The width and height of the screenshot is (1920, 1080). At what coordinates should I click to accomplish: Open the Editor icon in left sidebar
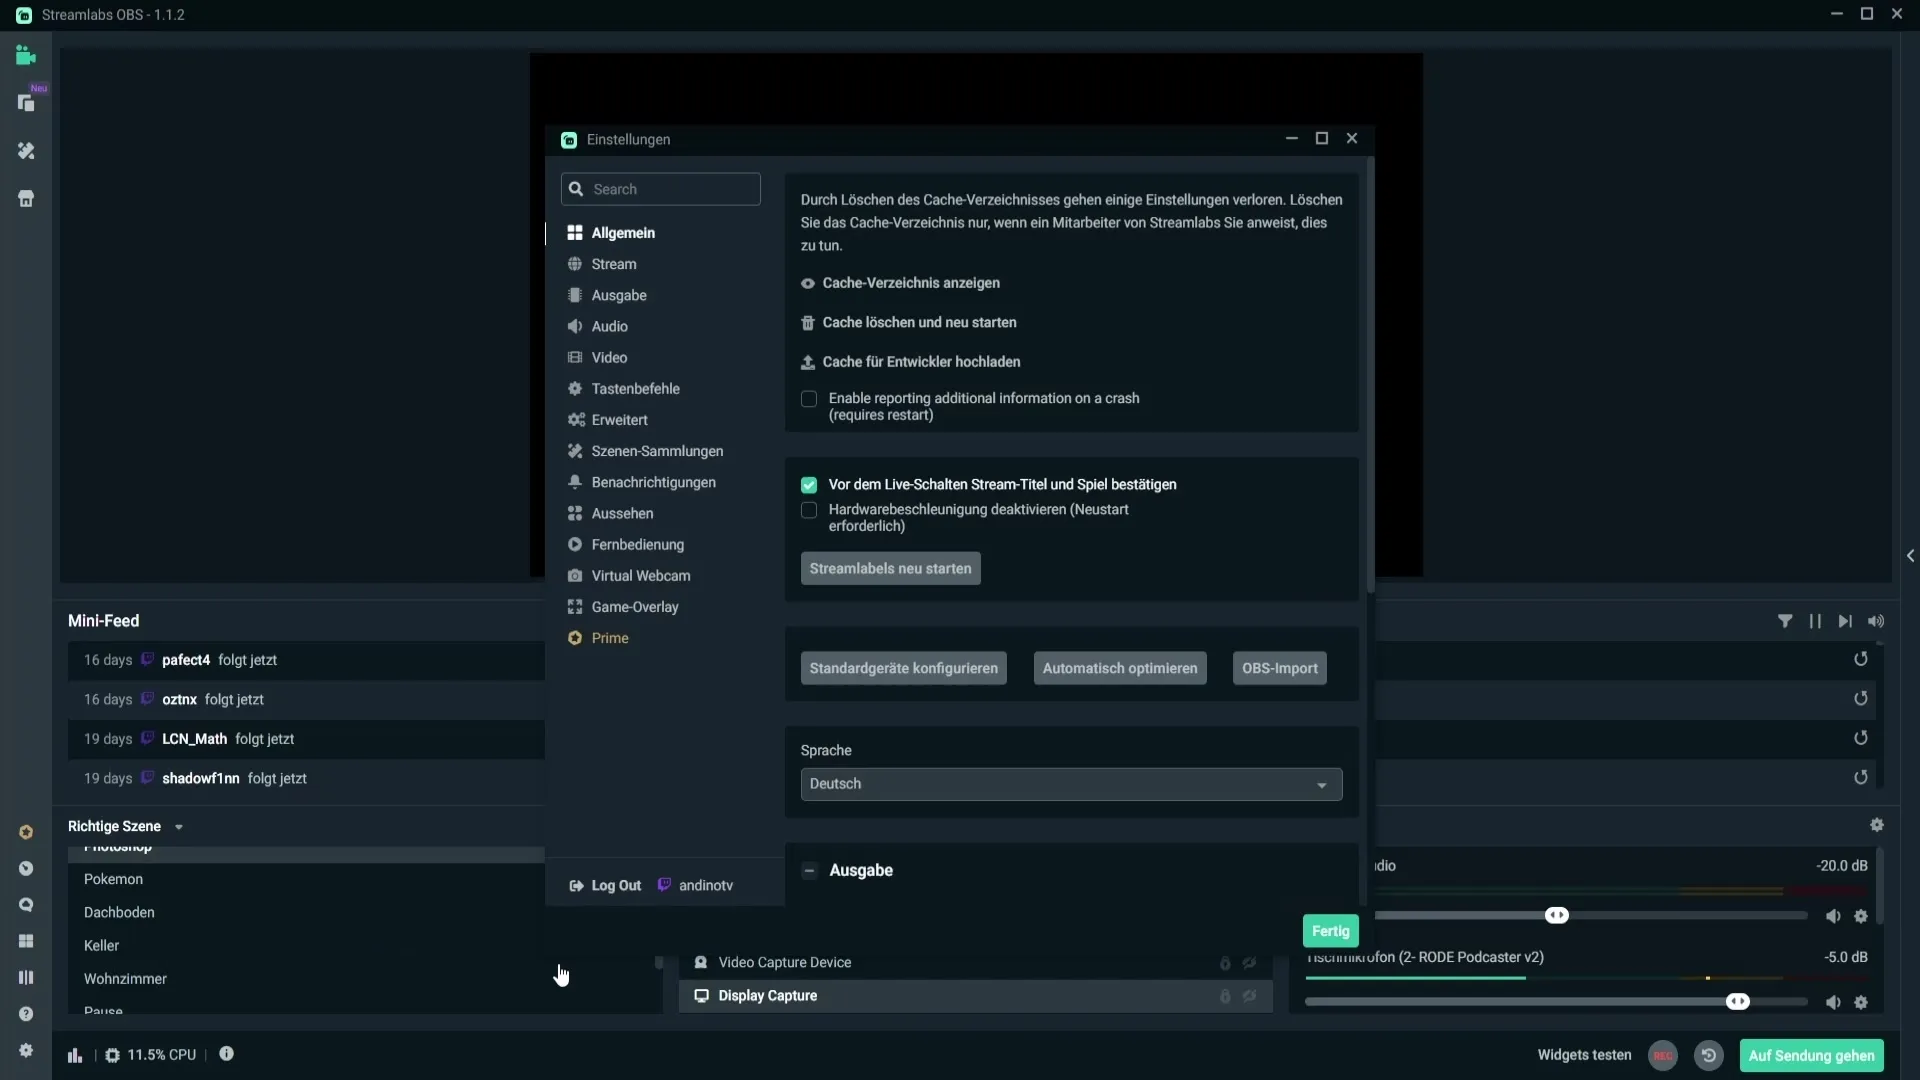tap(26, 56)
